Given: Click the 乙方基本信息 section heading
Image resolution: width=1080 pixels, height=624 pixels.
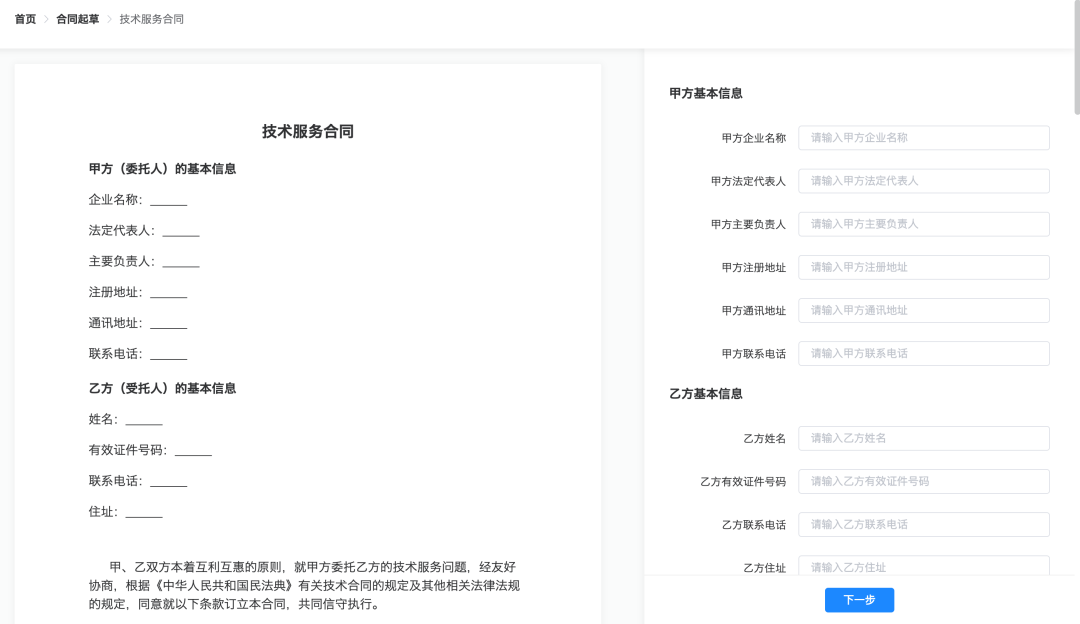Looking at the screenshot, I should pyautogui.click(x=705, y=394).
